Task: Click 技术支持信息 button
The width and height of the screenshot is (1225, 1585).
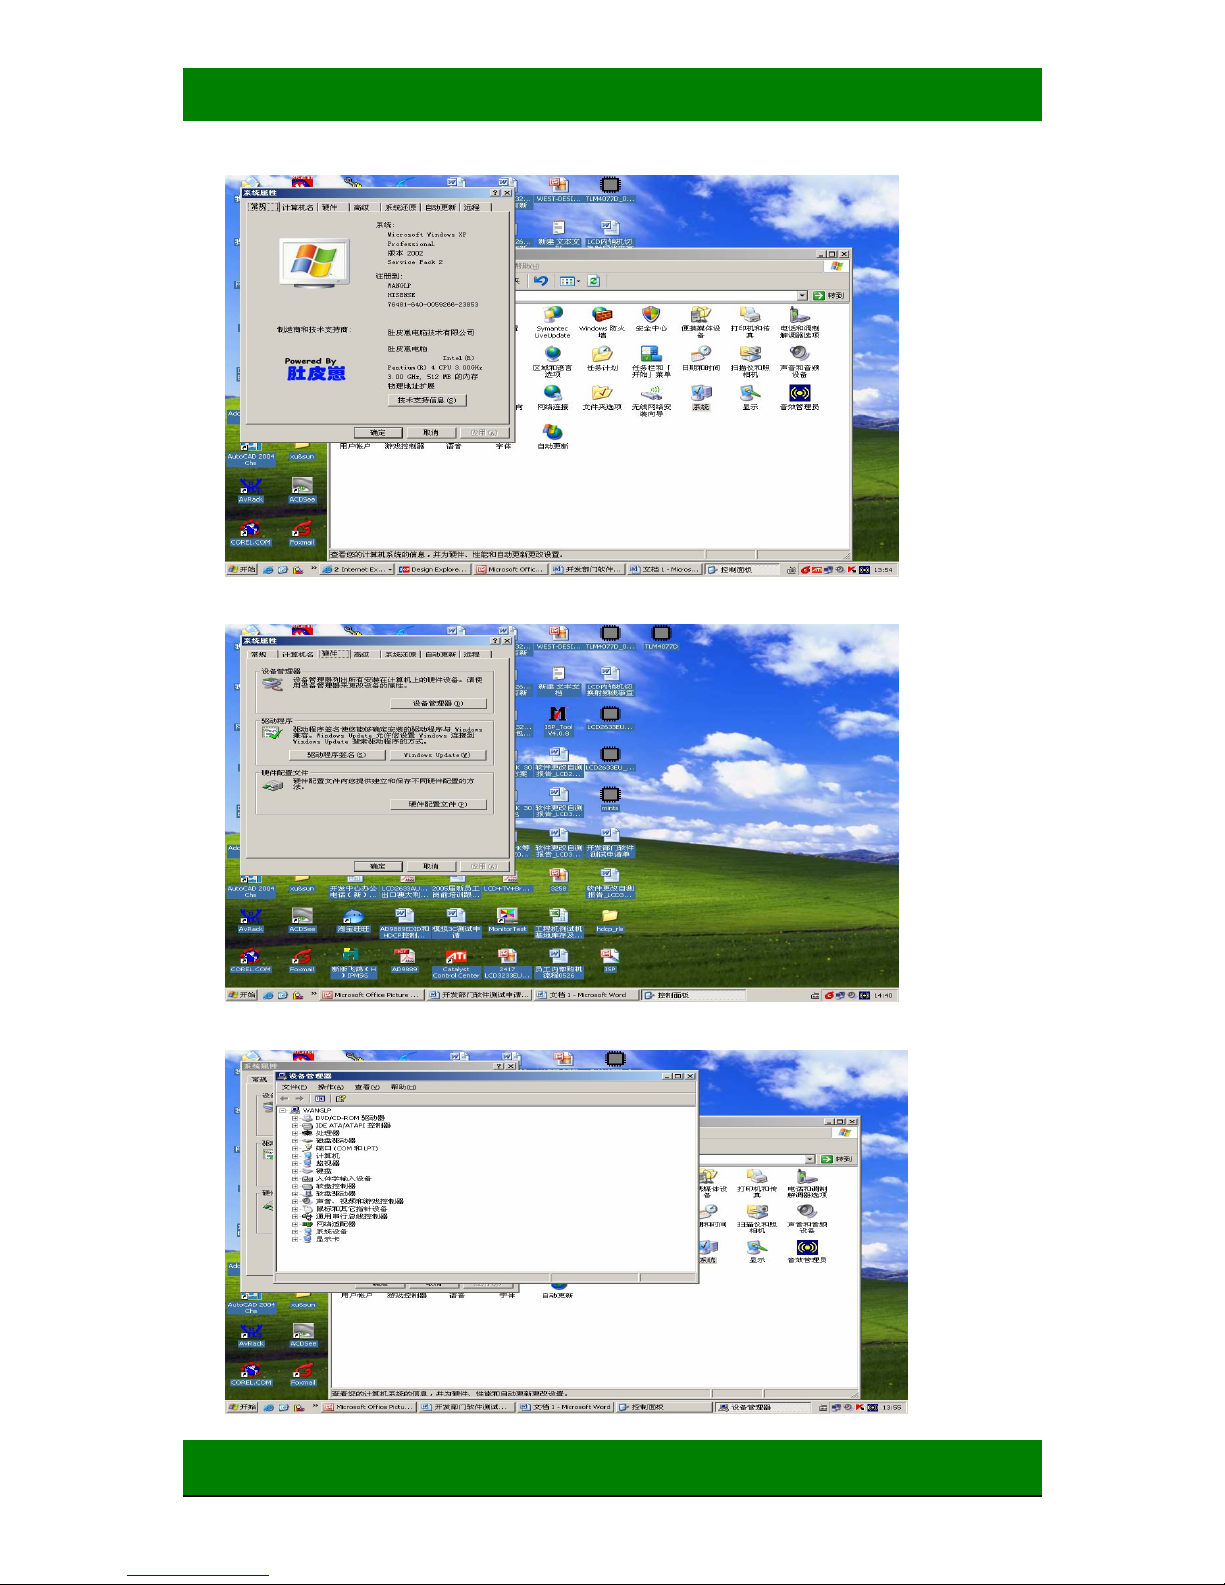Action: pos(427,400)
